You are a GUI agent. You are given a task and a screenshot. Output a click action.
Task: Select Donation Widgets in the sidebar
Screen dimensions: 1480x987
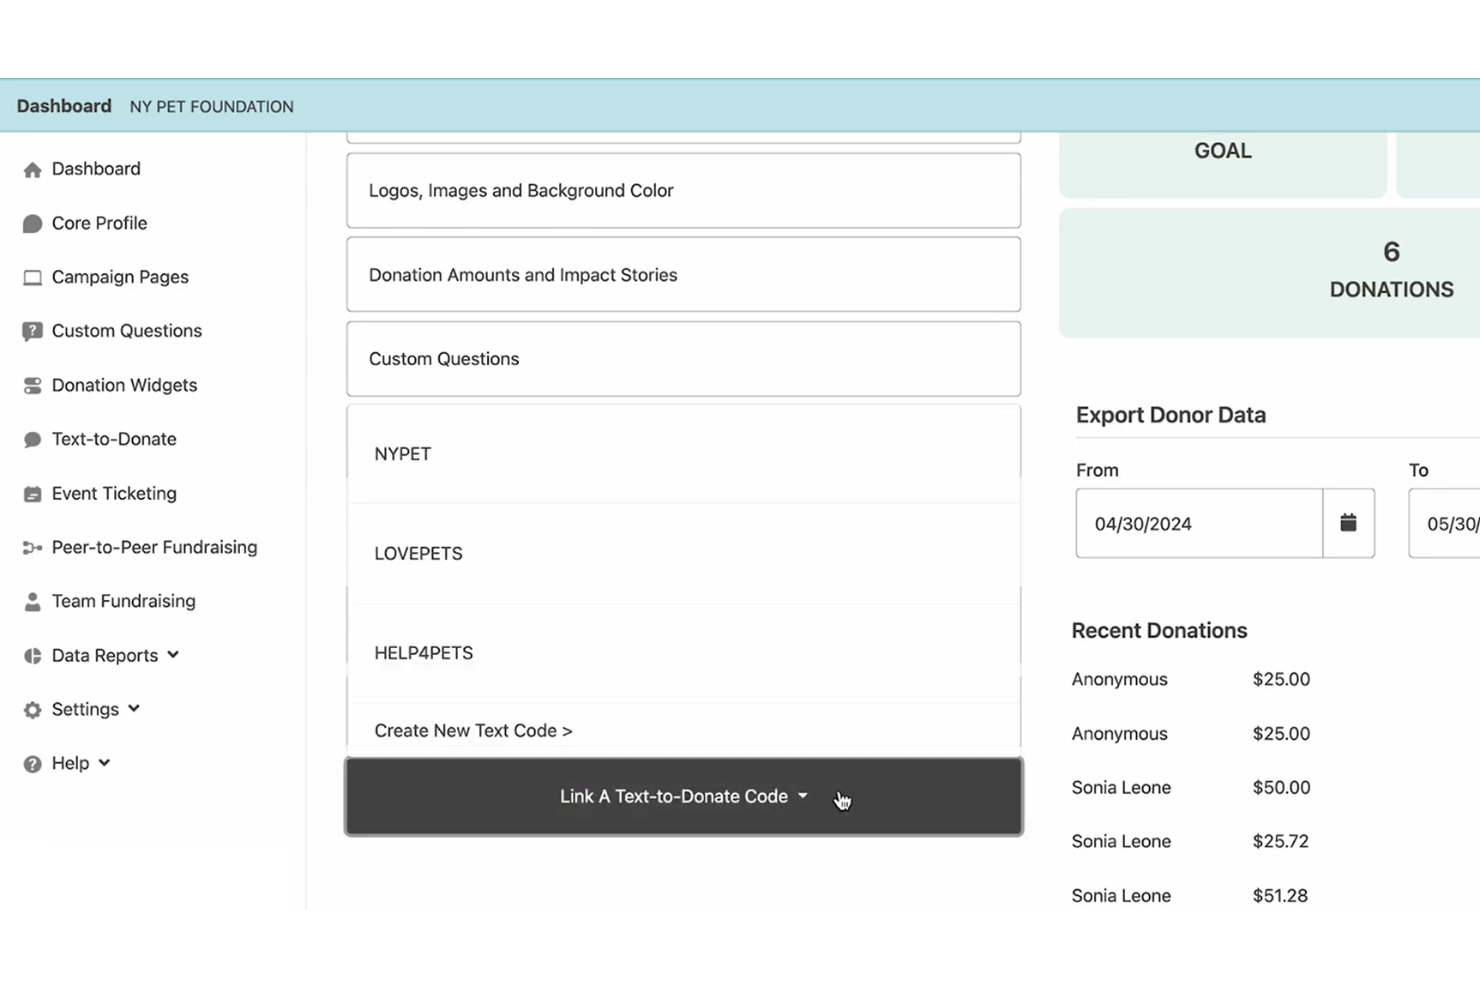point(124,385)
